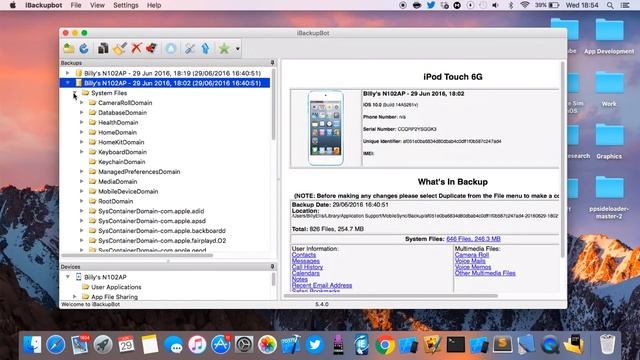Open the Help menu
Viewport: 640px width, 360px height.
[x=154, y=5]
